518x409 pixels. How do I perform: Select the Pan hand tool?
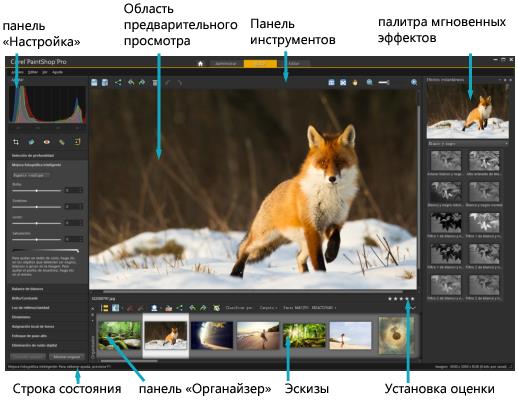coord(355,82)
